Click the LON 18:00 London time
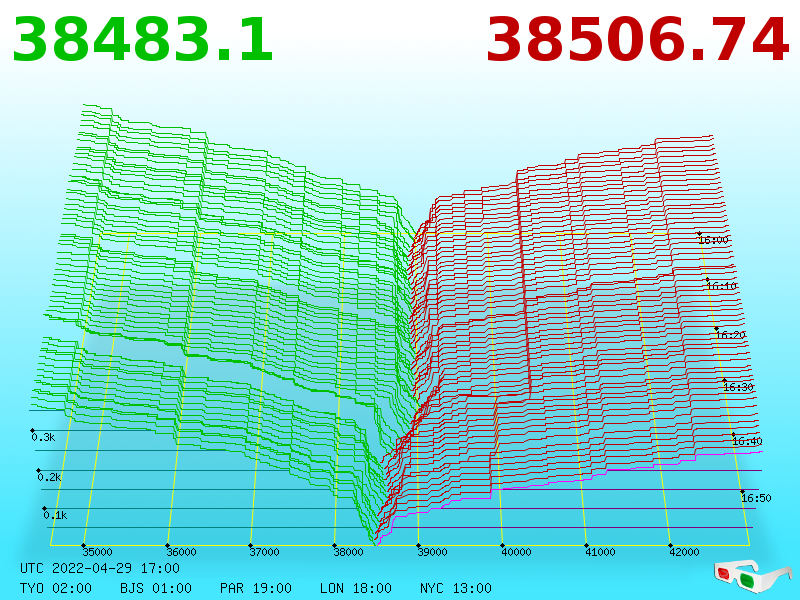The height and width of the screenshot is (600, 800). point(356,588)
